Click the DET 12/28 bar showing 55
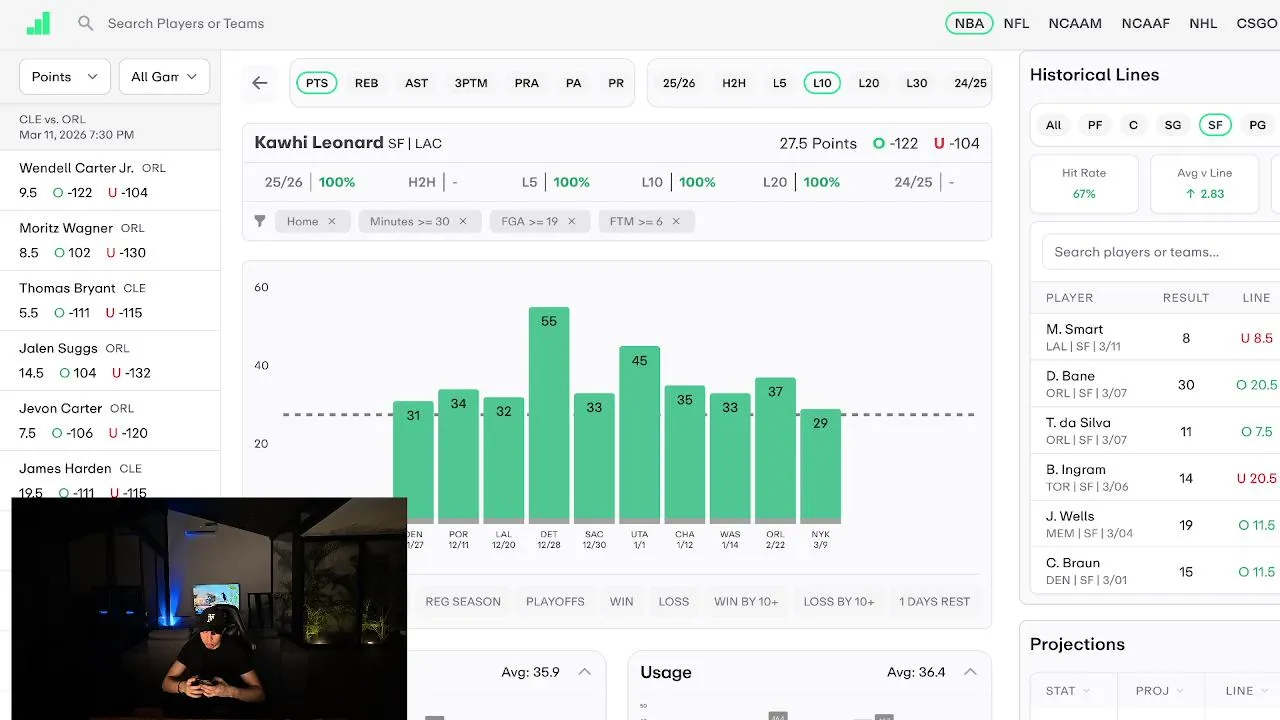Viewport: 1280px width, 720px height. click(549, 415)
